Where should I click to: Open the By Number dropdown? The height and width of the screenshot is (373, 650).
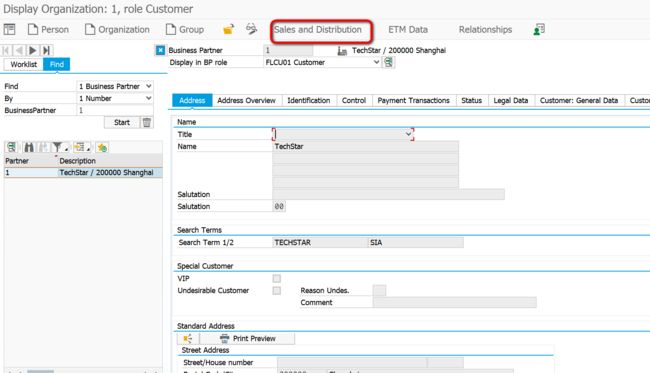click(115, 98)
